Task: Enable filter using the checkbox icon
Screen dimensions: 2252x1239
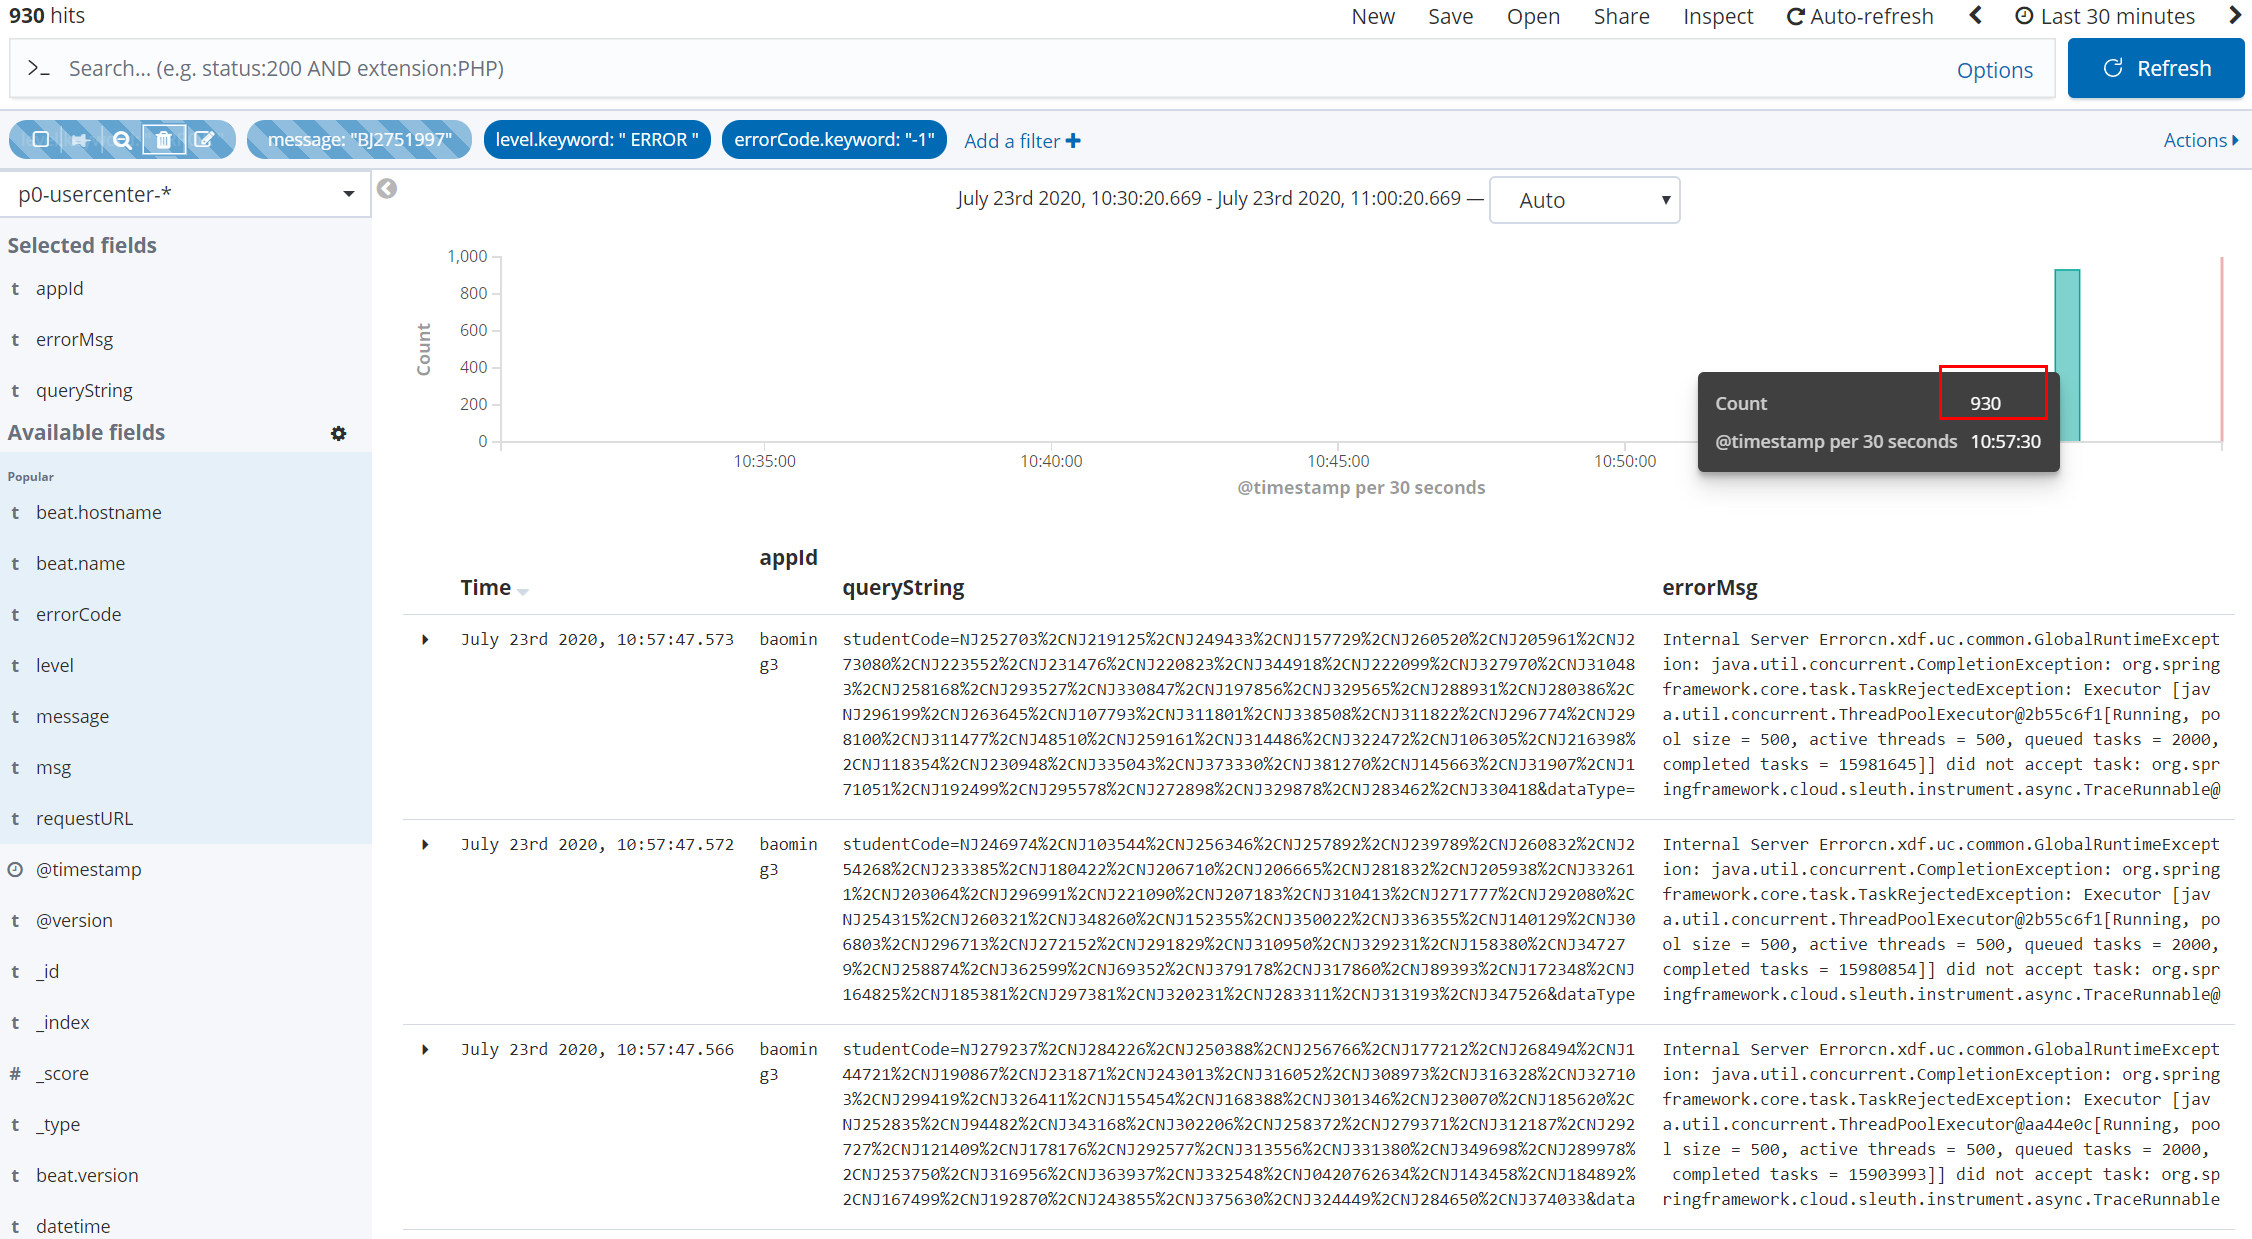Action: point(41,140)
